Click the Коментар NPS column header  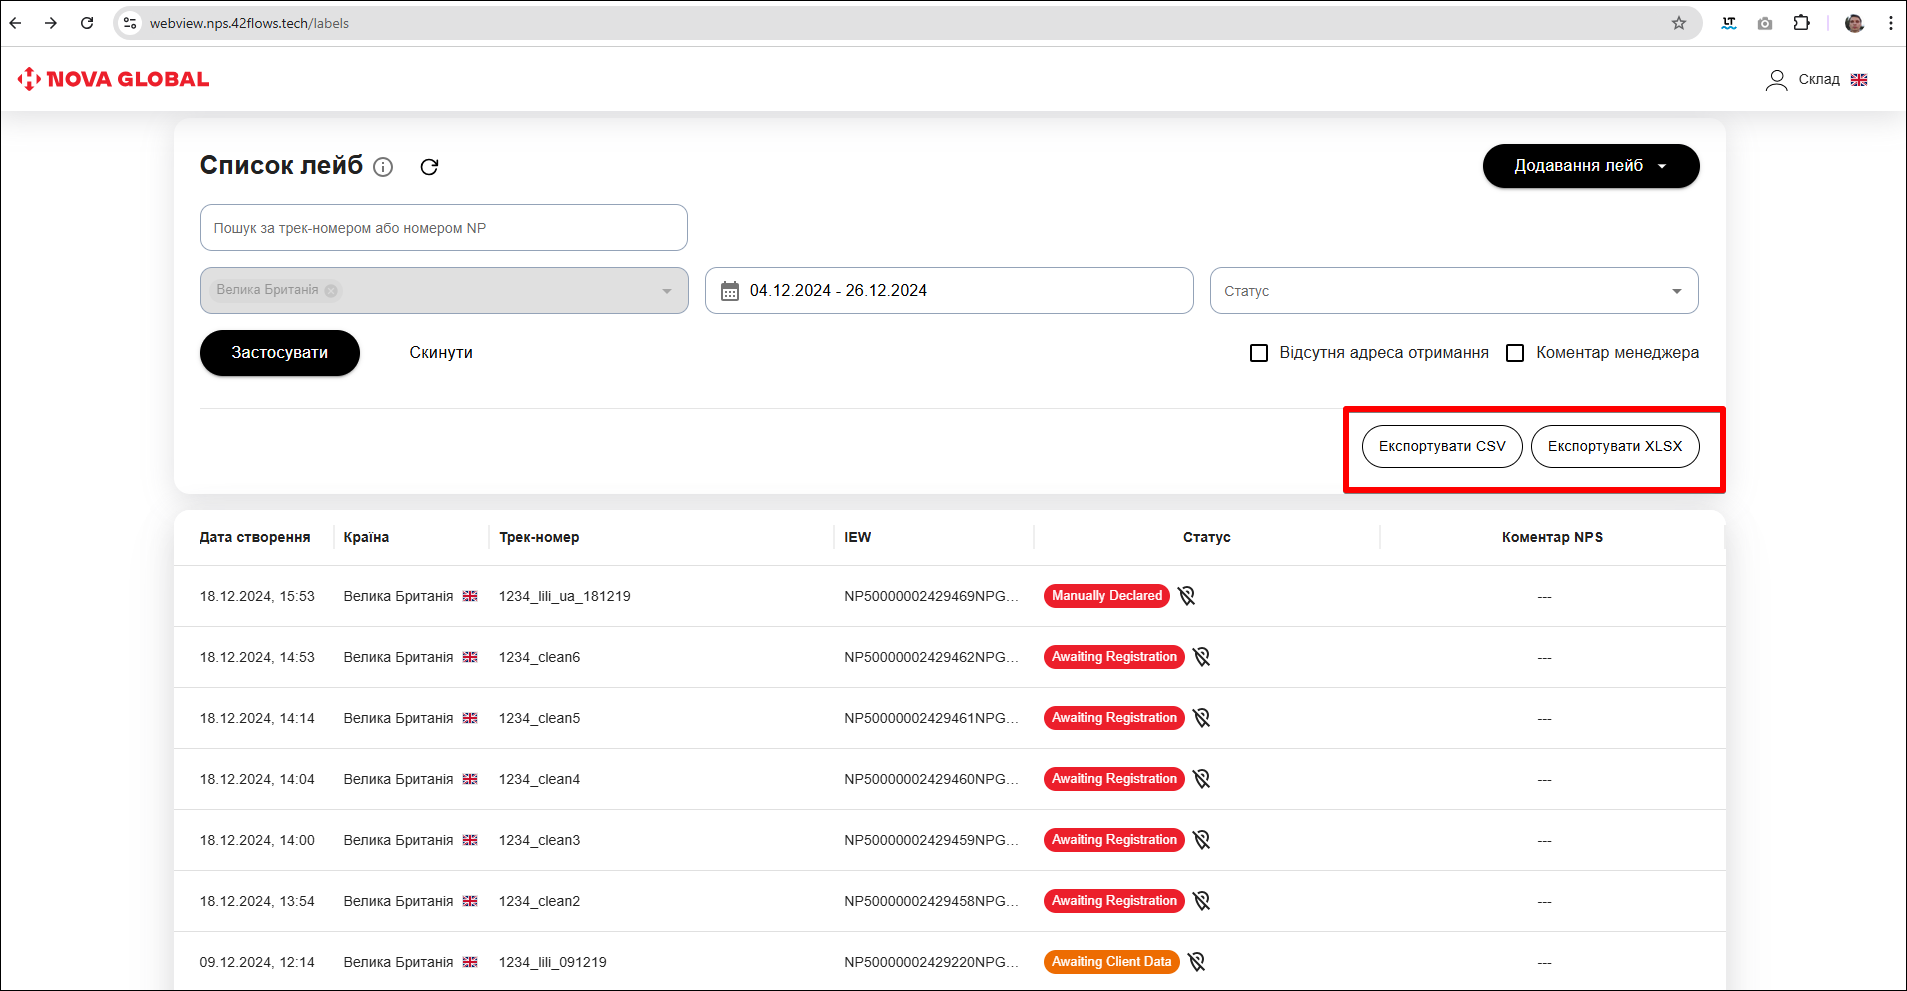click(1552, 537)
